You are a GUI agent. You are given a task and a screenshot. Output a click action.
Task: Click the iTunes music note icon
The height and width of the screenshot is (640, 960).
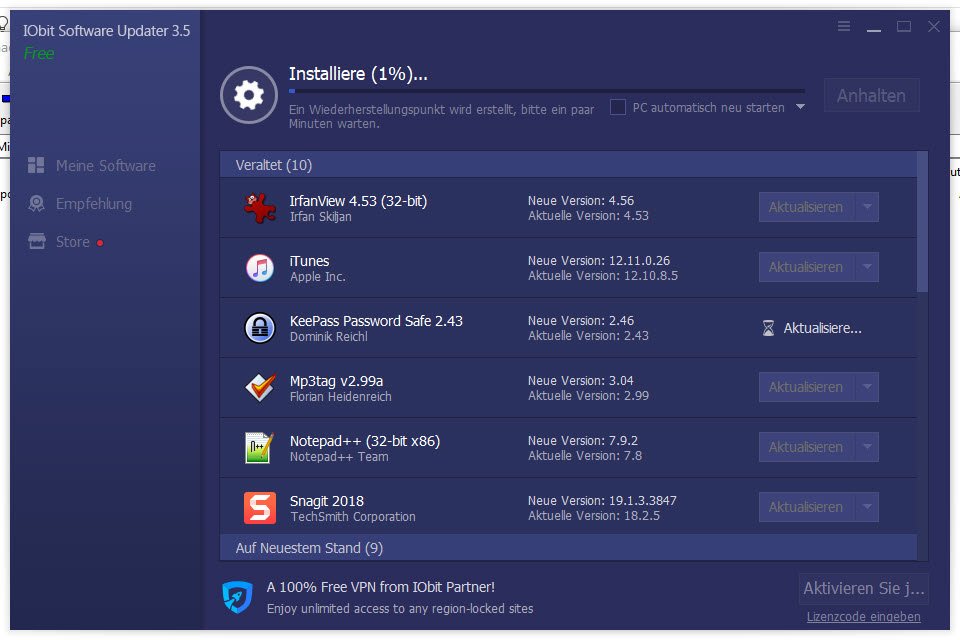(260, 268)
